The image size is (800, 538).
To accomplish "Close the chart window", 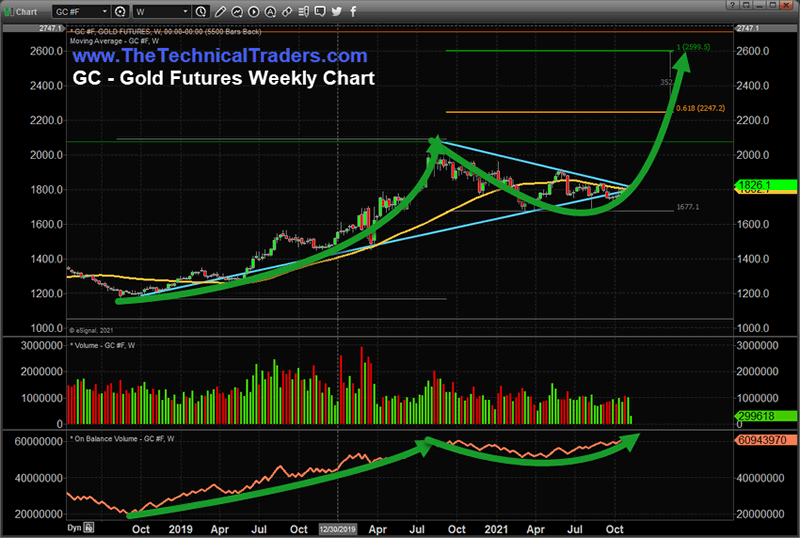I will coord(786,5).
